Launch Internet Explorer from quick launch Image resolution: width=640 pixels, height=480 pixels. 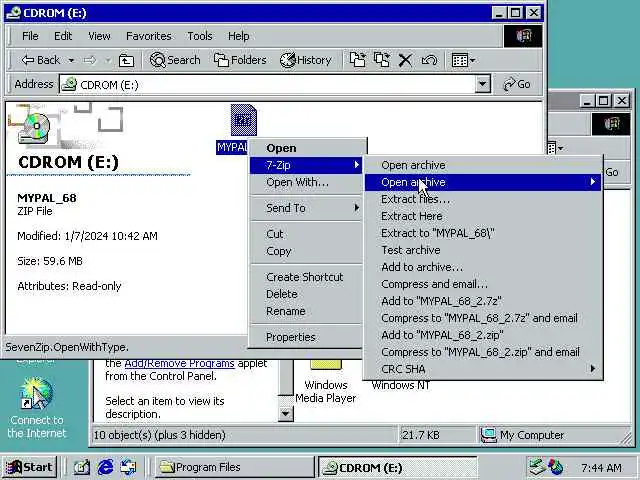pyautogui.click(x=105, y=467)
